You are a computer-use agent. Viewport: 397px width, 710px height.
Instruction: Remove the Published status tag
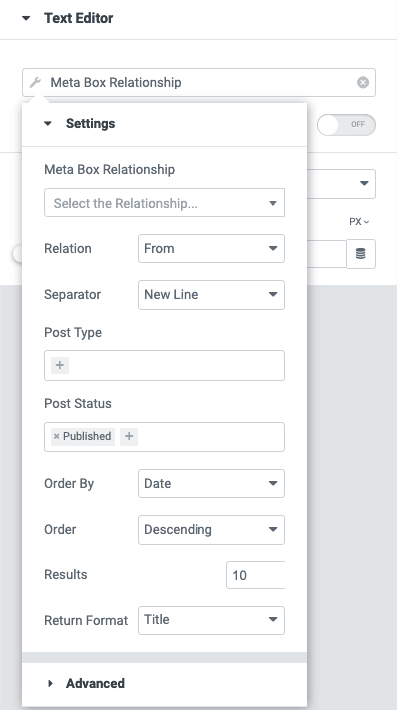click(57, 437)
